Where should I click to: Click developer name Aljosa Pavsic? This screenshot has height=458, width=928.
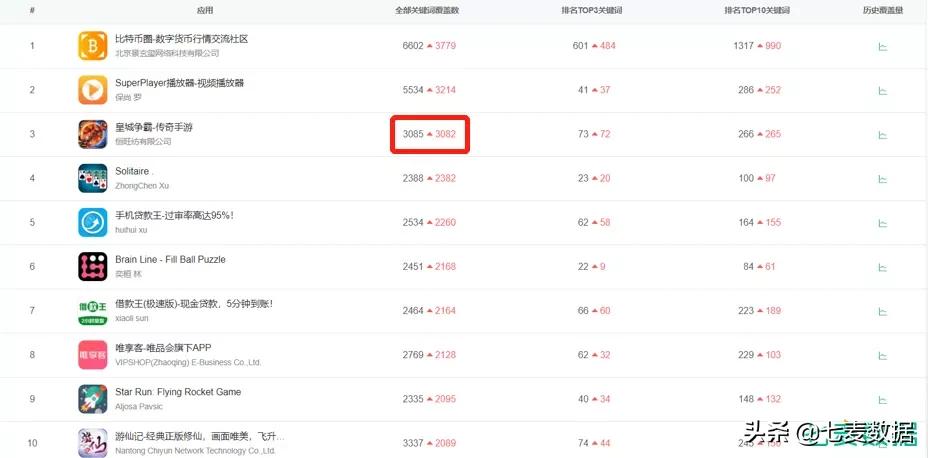pyautogui.click(x=139, y=407)
